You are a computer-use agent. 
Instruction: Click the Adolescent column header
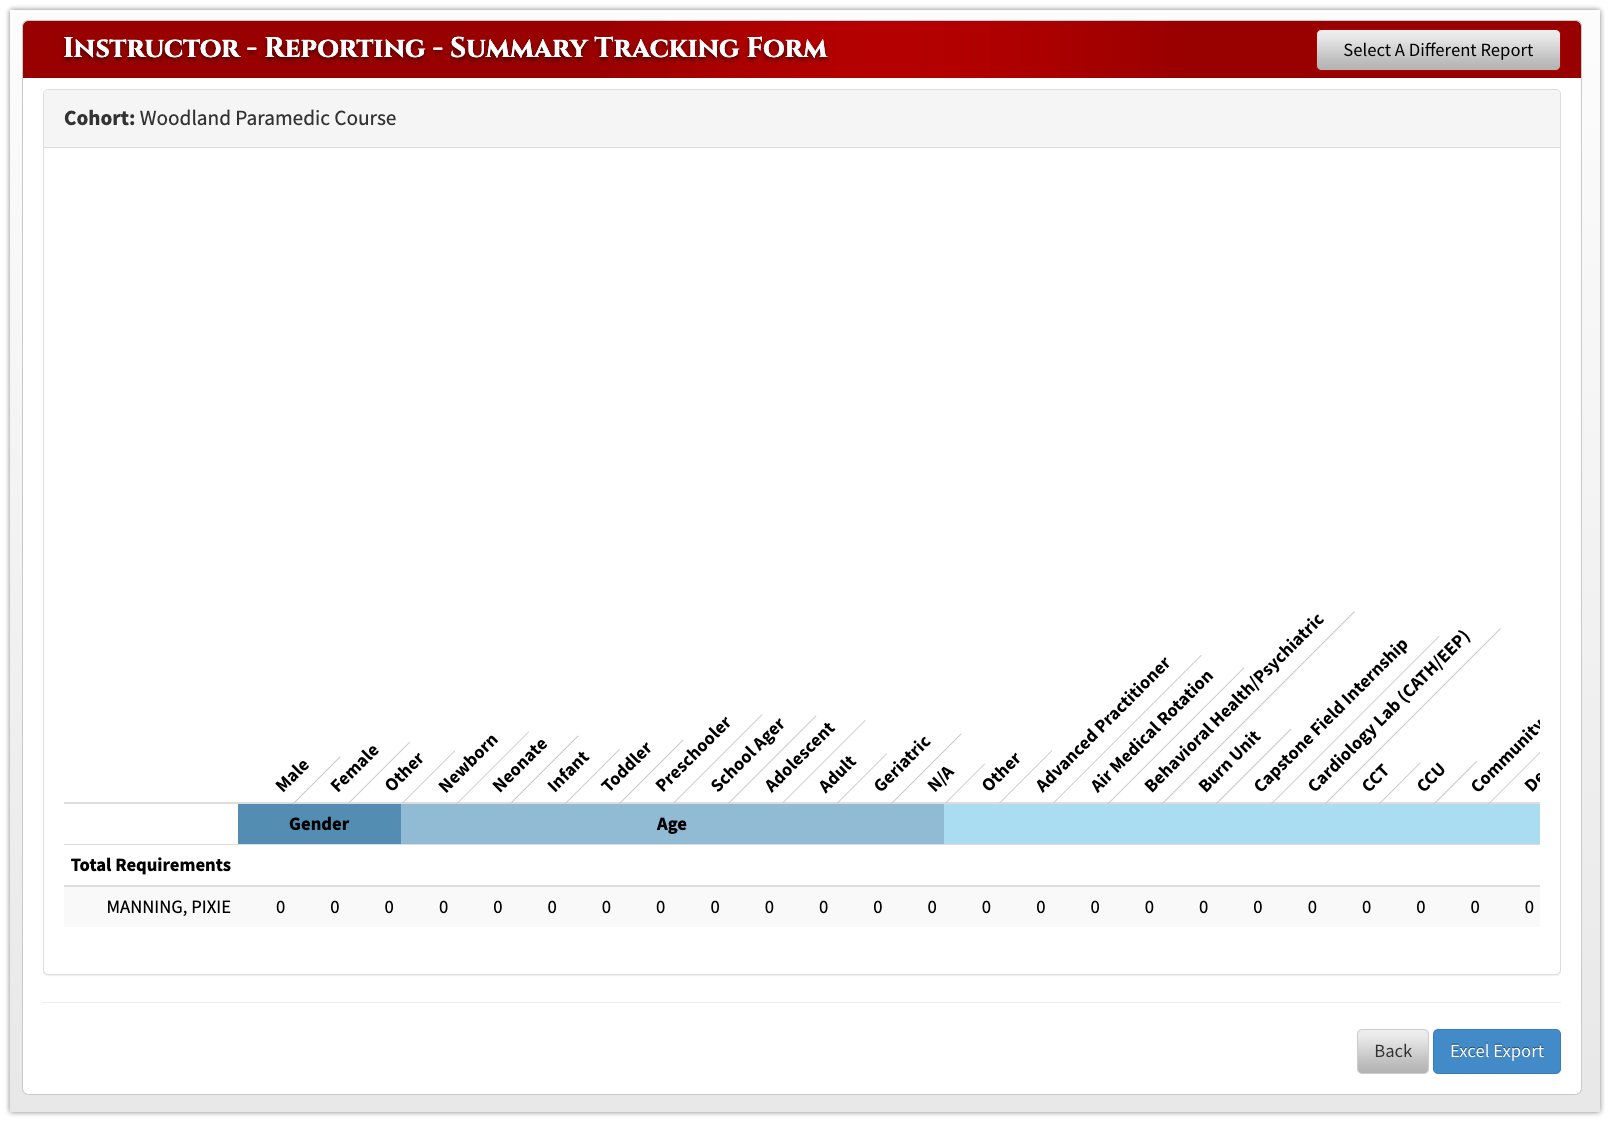tap(798, 757)
